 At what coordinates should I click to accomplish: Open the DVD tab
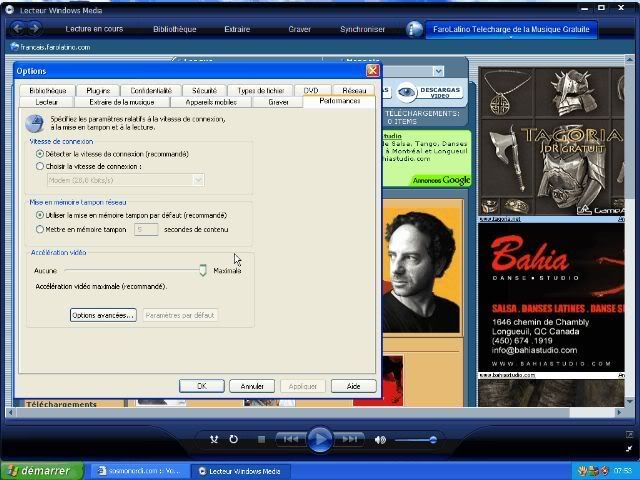click(311, 91)
